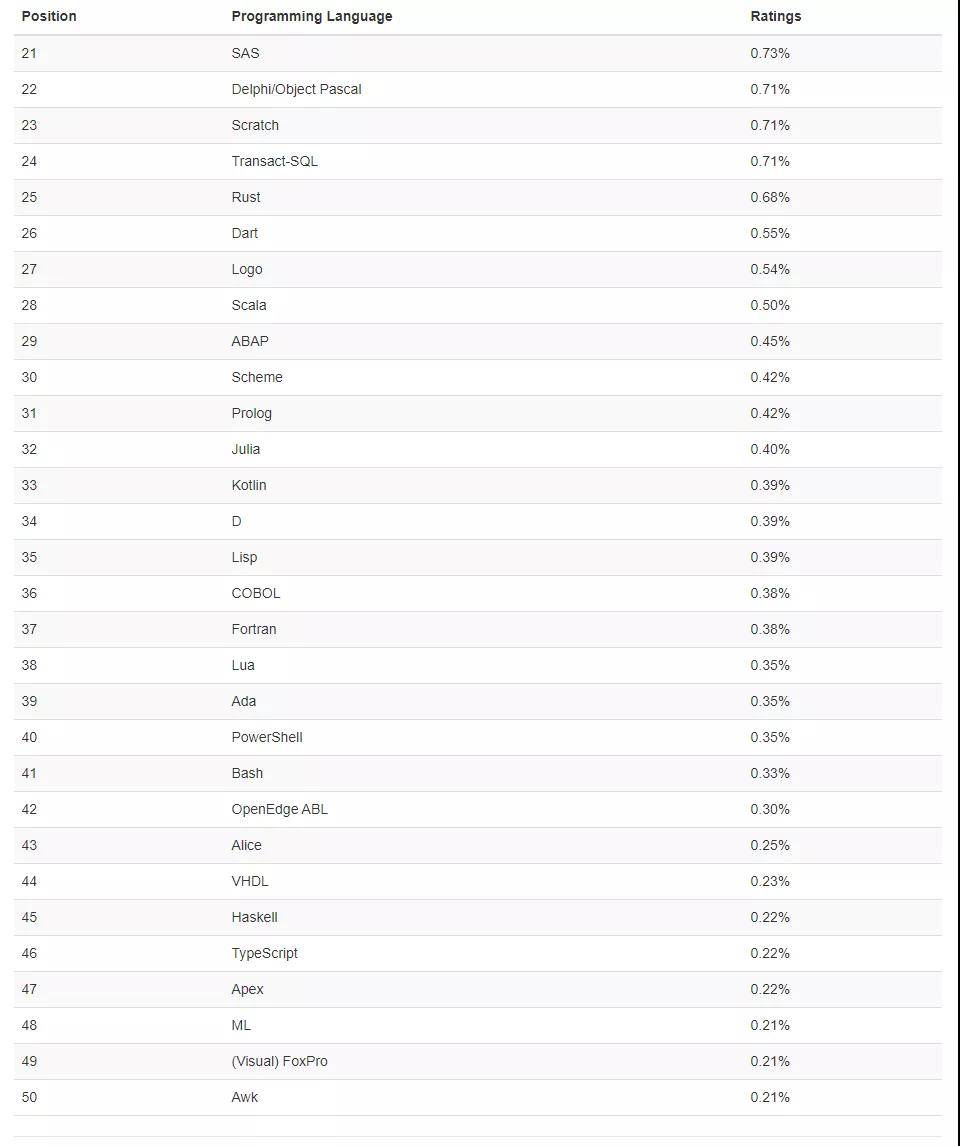Screen dimensions: 960x1146
Task: Click on the Transact-SQL entry
Action: tap(274, 161)
